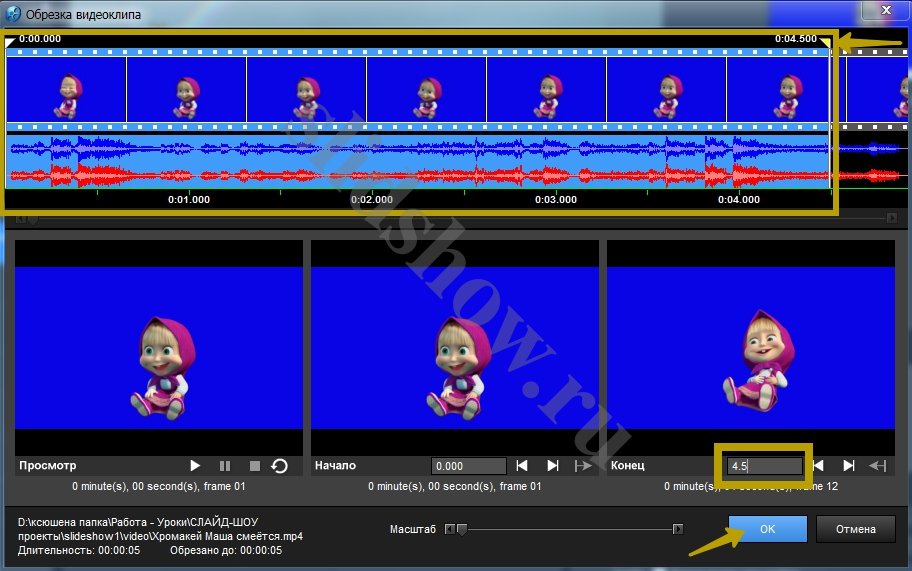Play the clip preview
Image resolution: width=912 pixels, height=571 pixels.
click(x=195, y=466)
